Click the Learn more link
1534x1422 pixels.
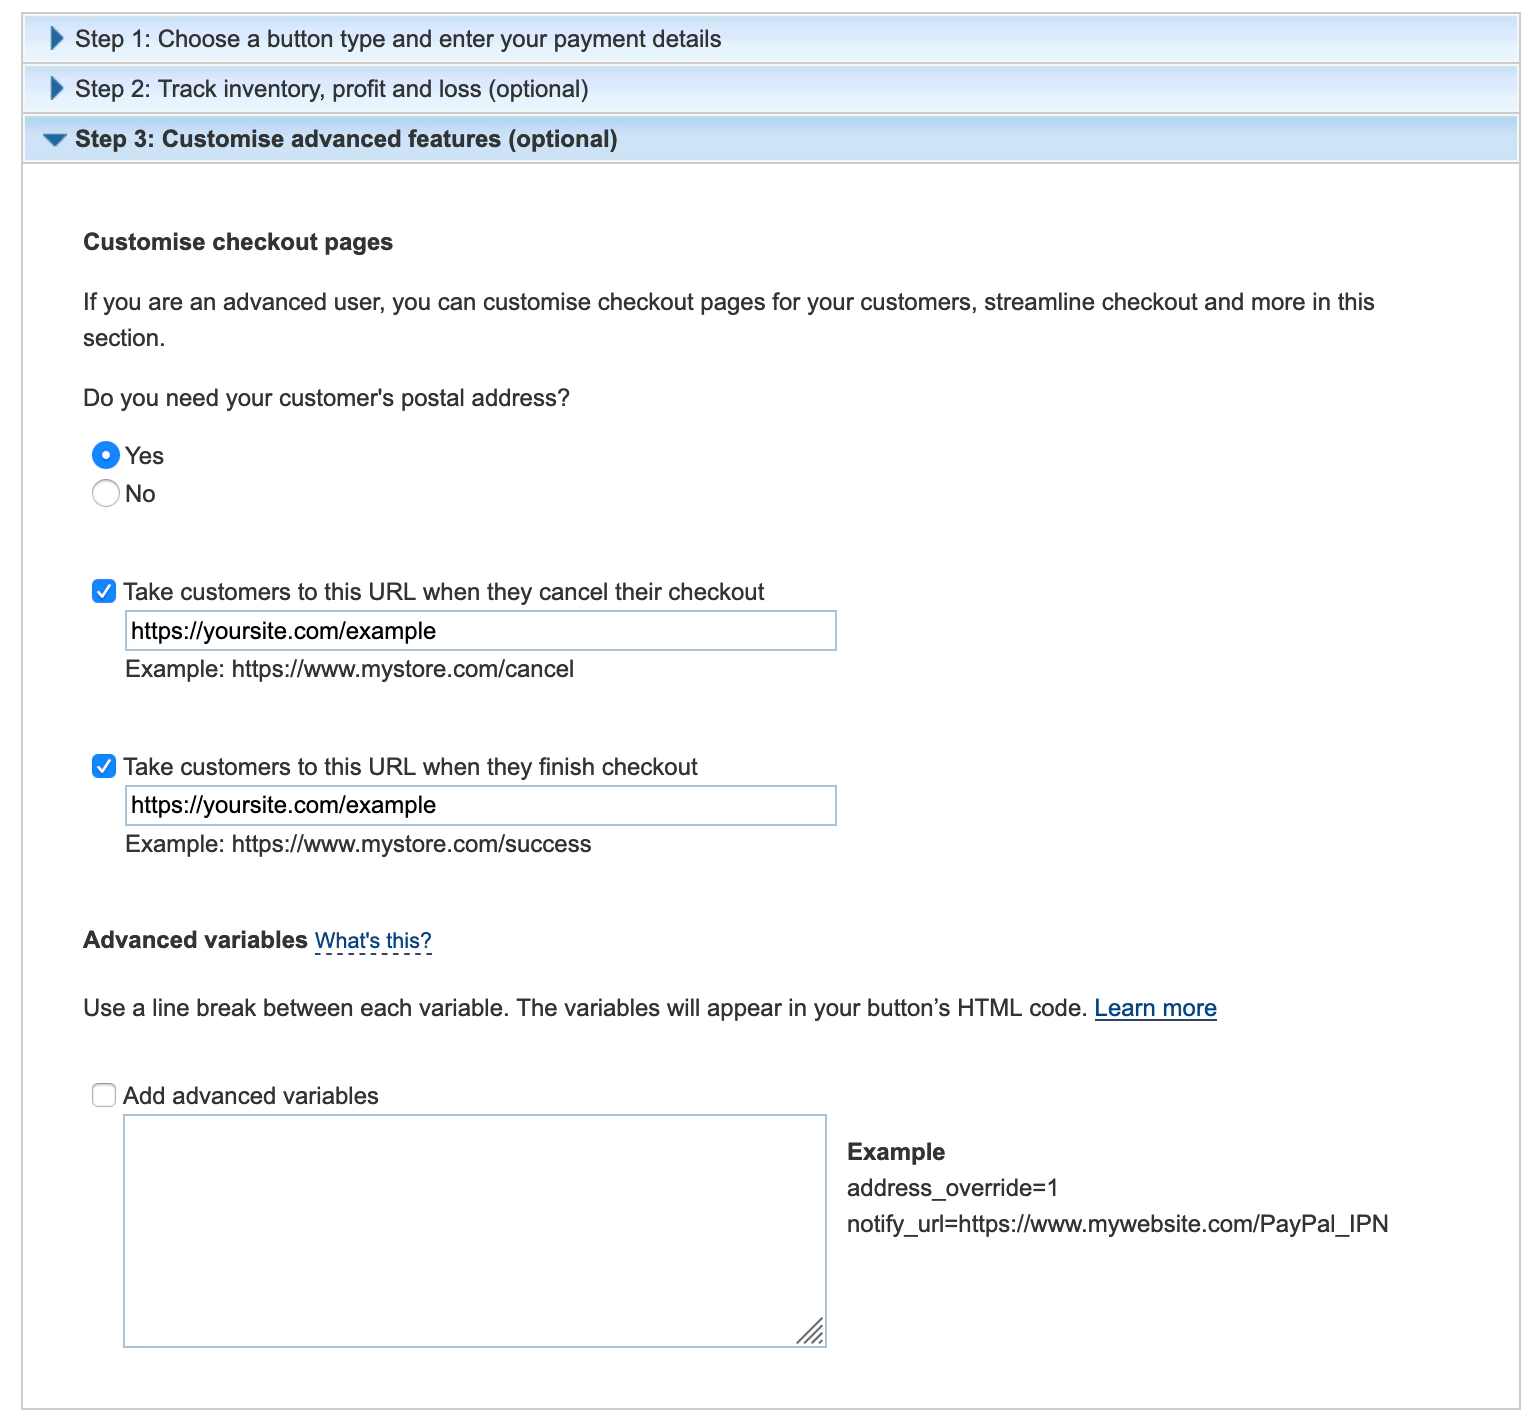click(x=1154, y=1008)
